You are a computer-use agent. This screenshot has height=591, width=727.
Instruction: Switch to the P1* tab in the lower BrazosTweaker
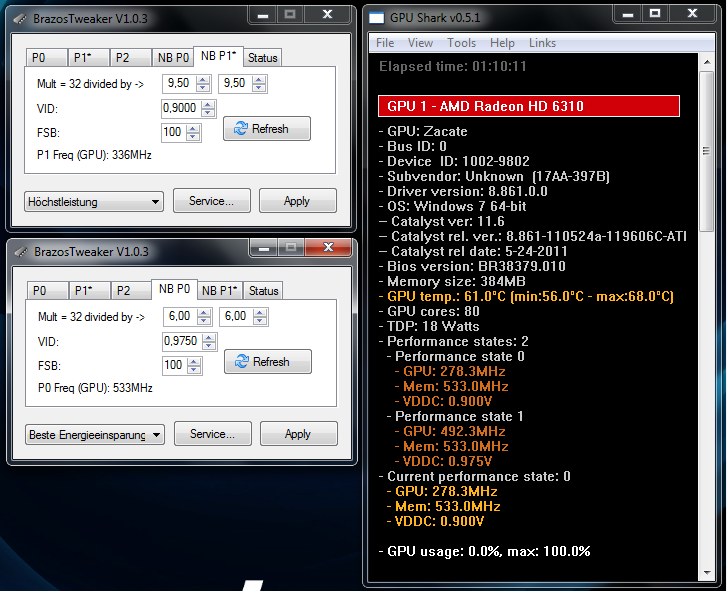pyautogui.click(x=89, y=291)
